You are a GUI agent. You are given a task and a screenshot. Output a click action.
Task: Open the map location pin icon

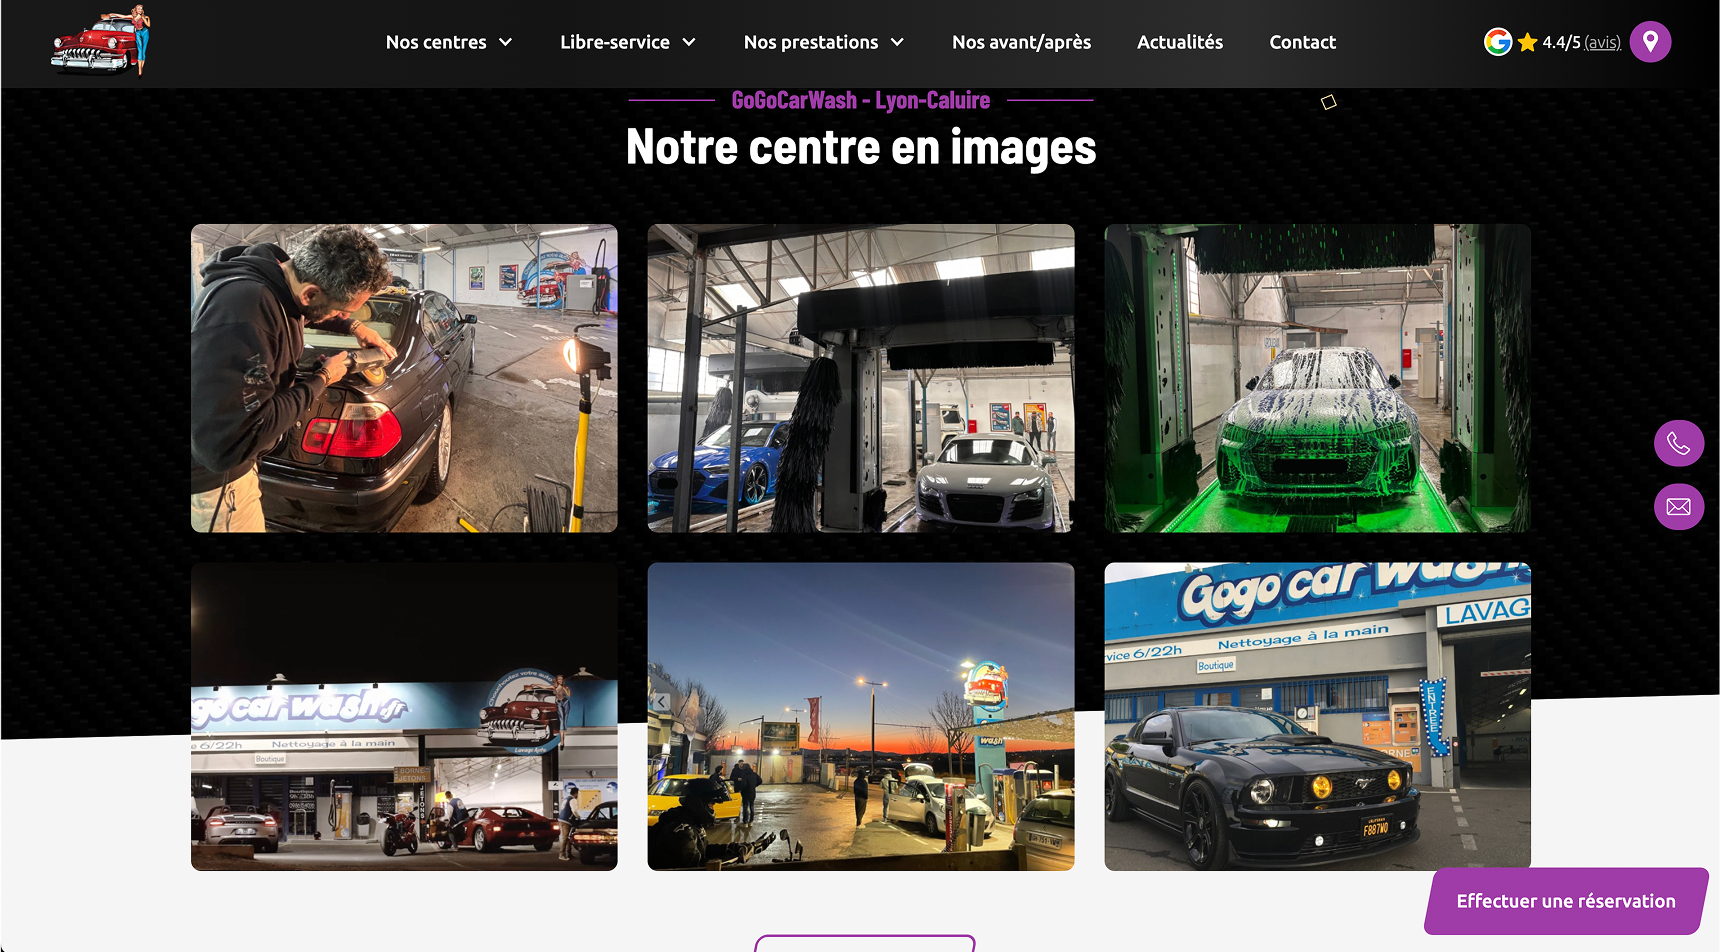pyautogui.click(x=1650, y=42)
